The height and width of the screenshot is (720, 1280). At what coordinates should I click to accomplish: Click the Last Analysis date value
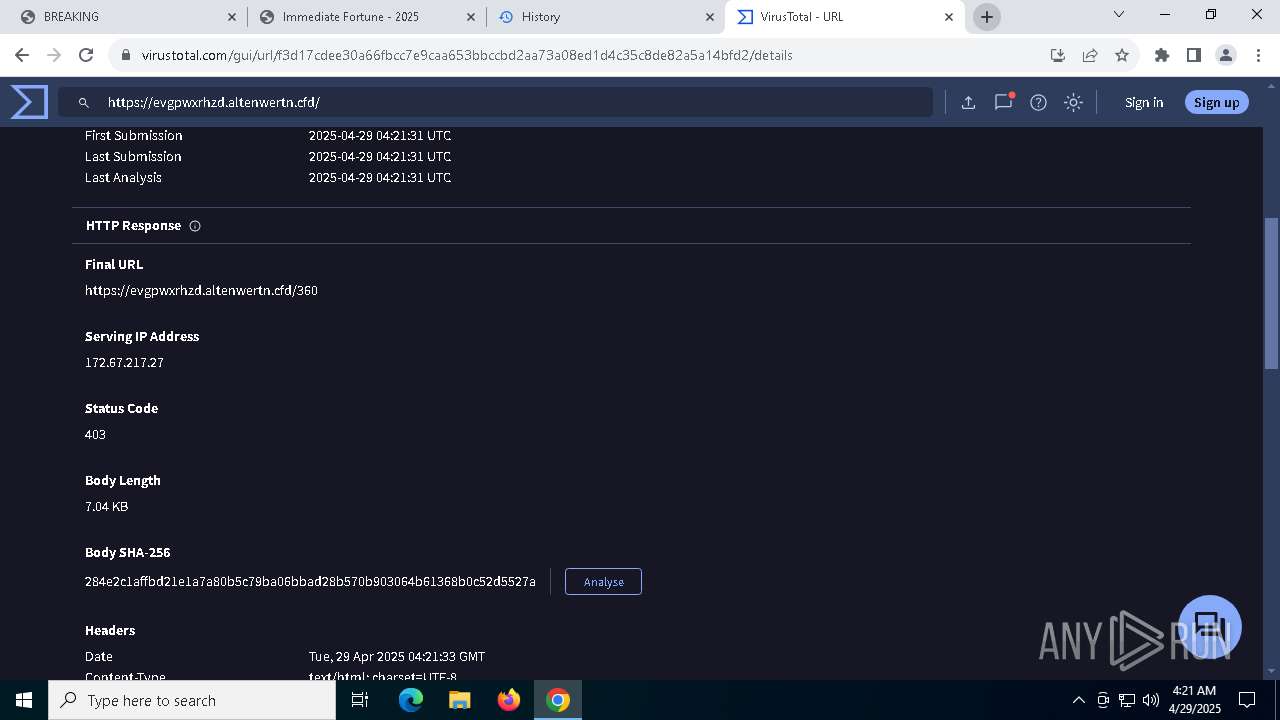(x=380, y=178)
